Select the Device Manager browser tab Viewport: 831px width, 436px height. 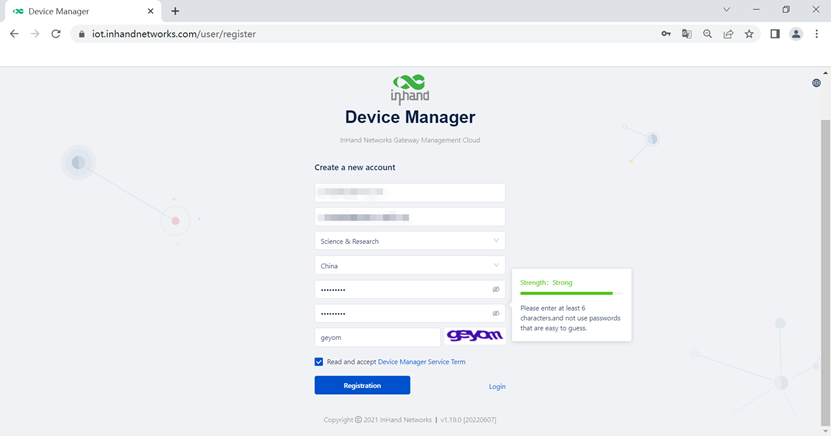click(83, 11)
